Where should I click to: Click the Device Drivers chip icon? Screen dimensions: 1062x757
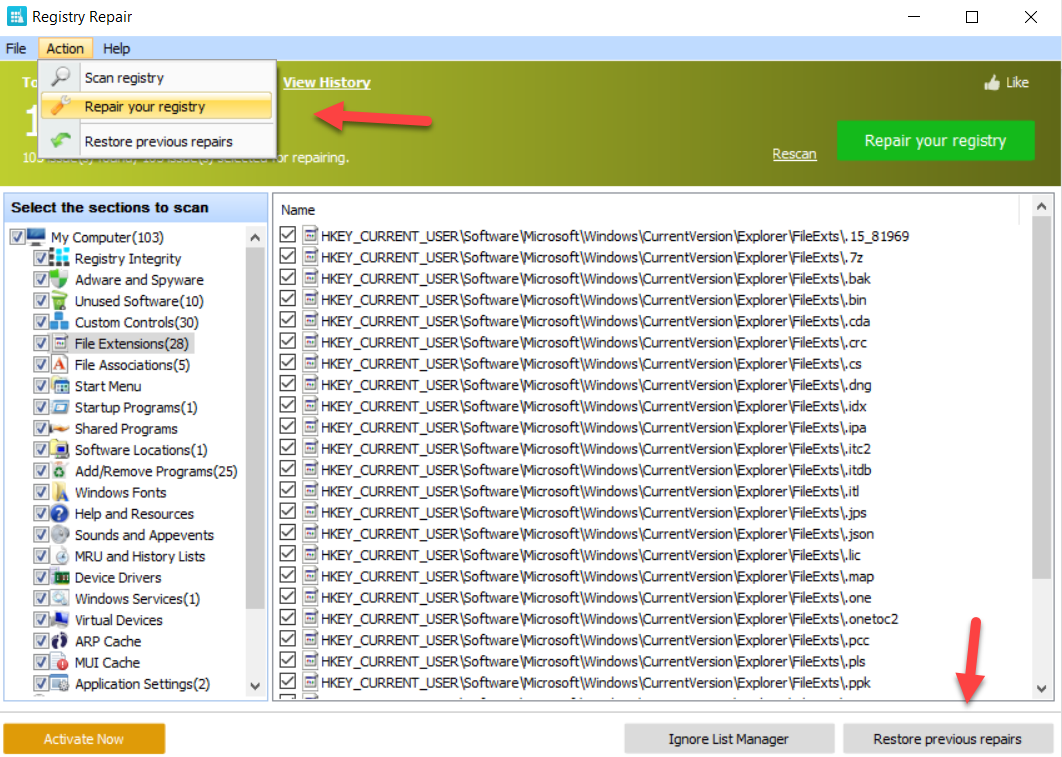(61, 578)
